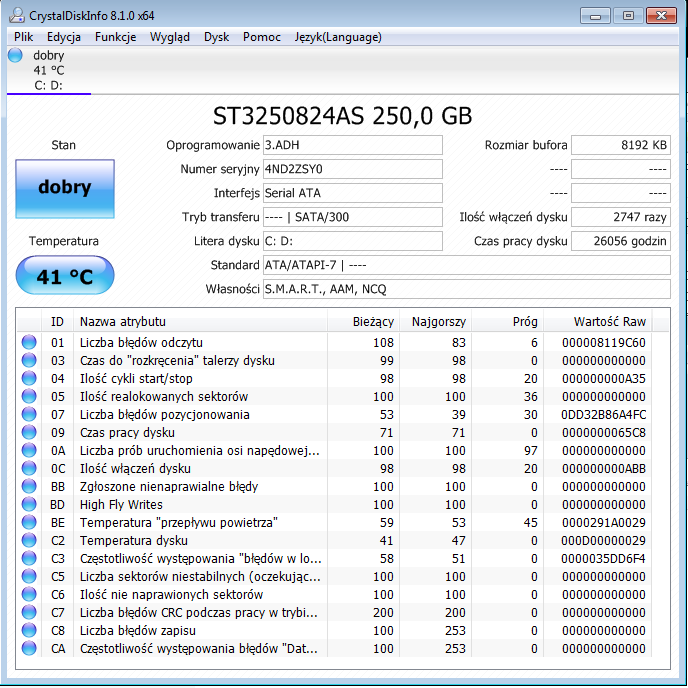Select the 'Czas pracy dysku' attribute row 09
688x688 pixels.
click(127, 433)
